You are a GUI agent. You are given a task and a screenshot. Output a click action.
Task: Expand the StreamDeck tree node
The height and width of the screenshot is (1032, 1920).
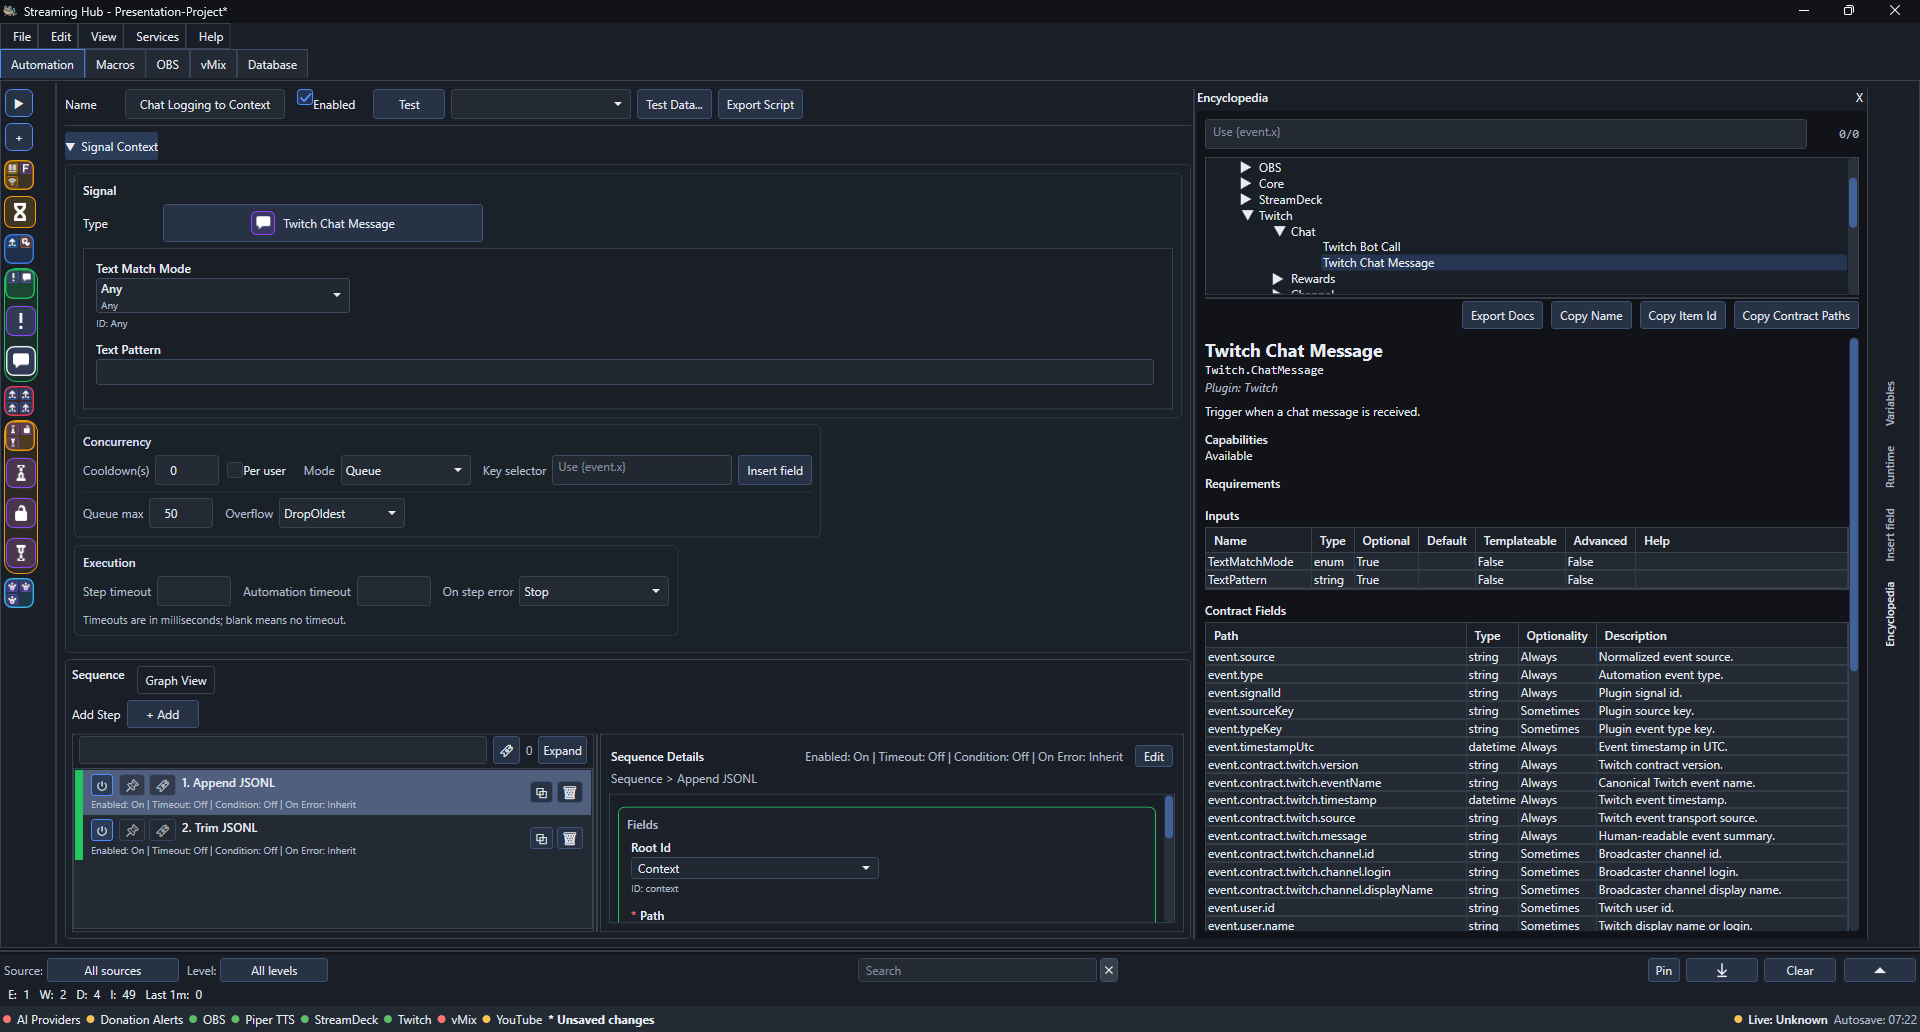click(x=1246, y=199)
